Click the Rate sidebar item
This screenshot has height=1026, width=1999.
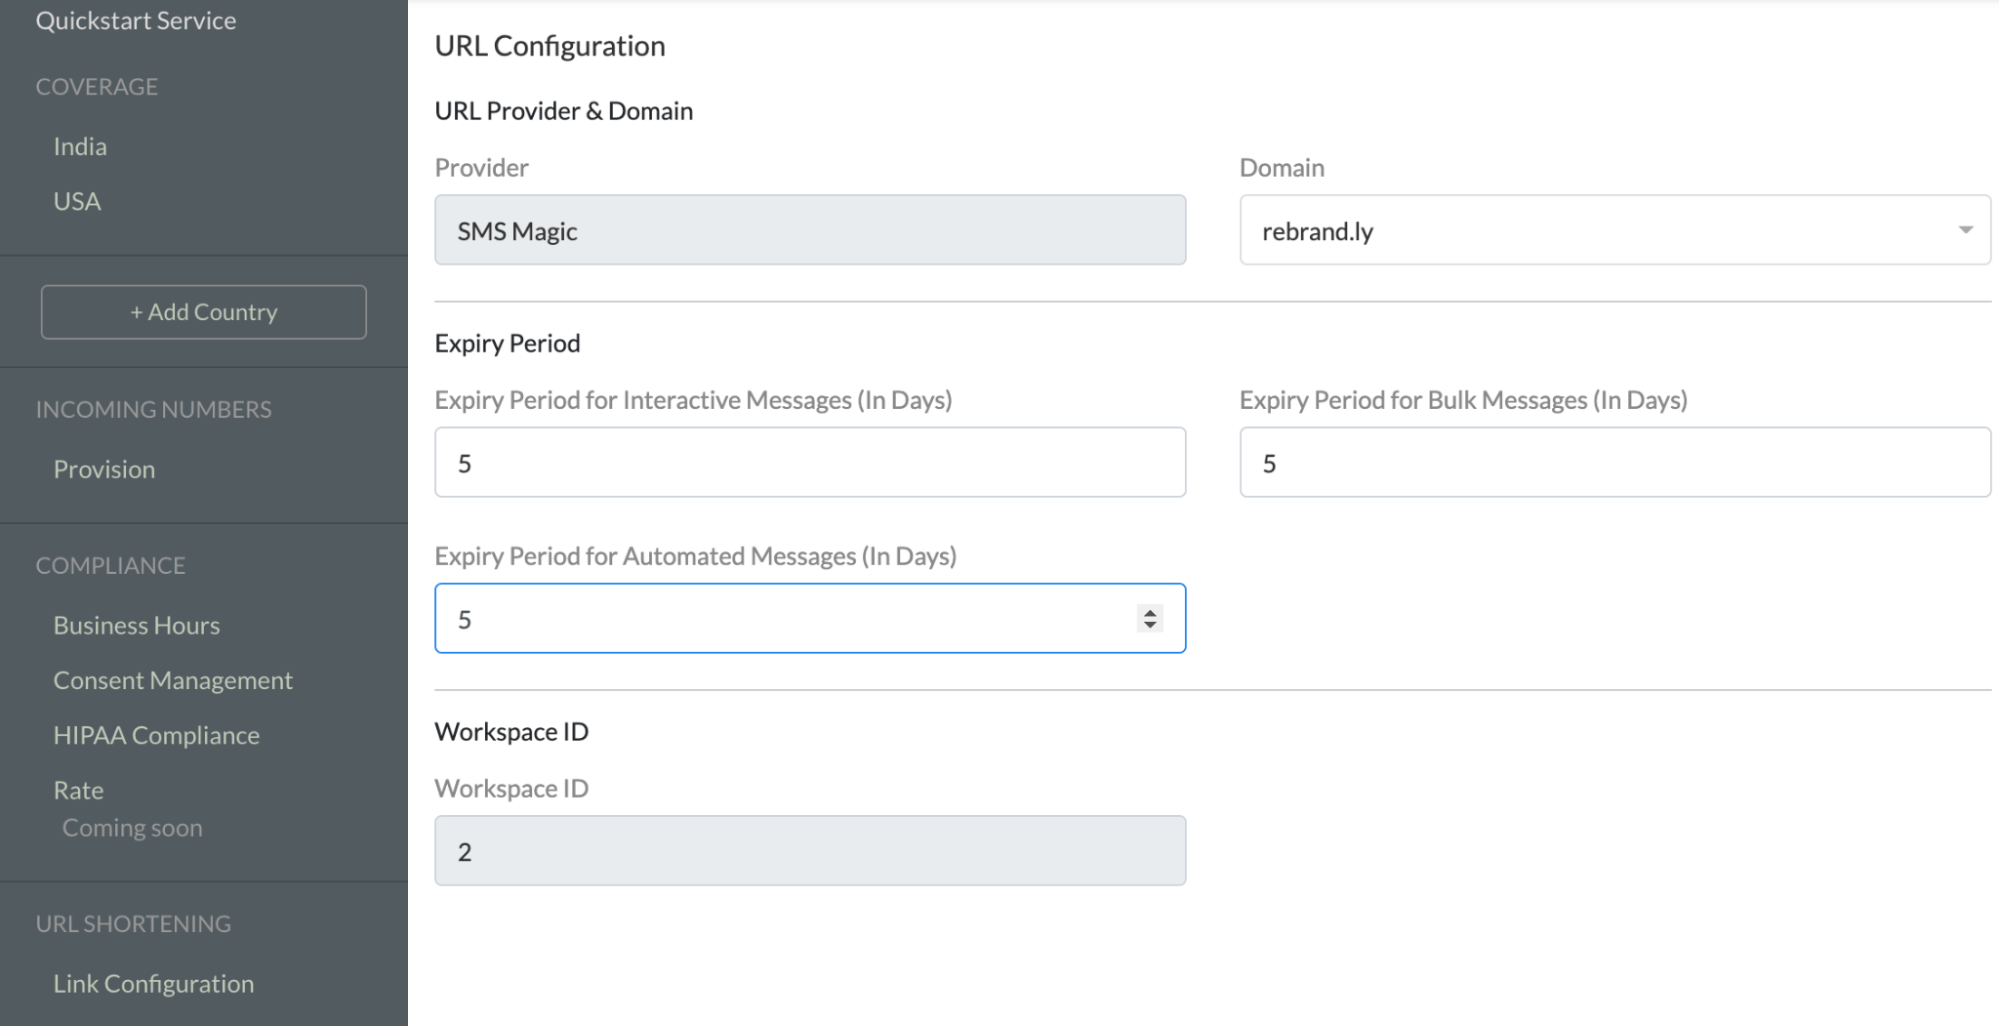(x=77, y=789)
